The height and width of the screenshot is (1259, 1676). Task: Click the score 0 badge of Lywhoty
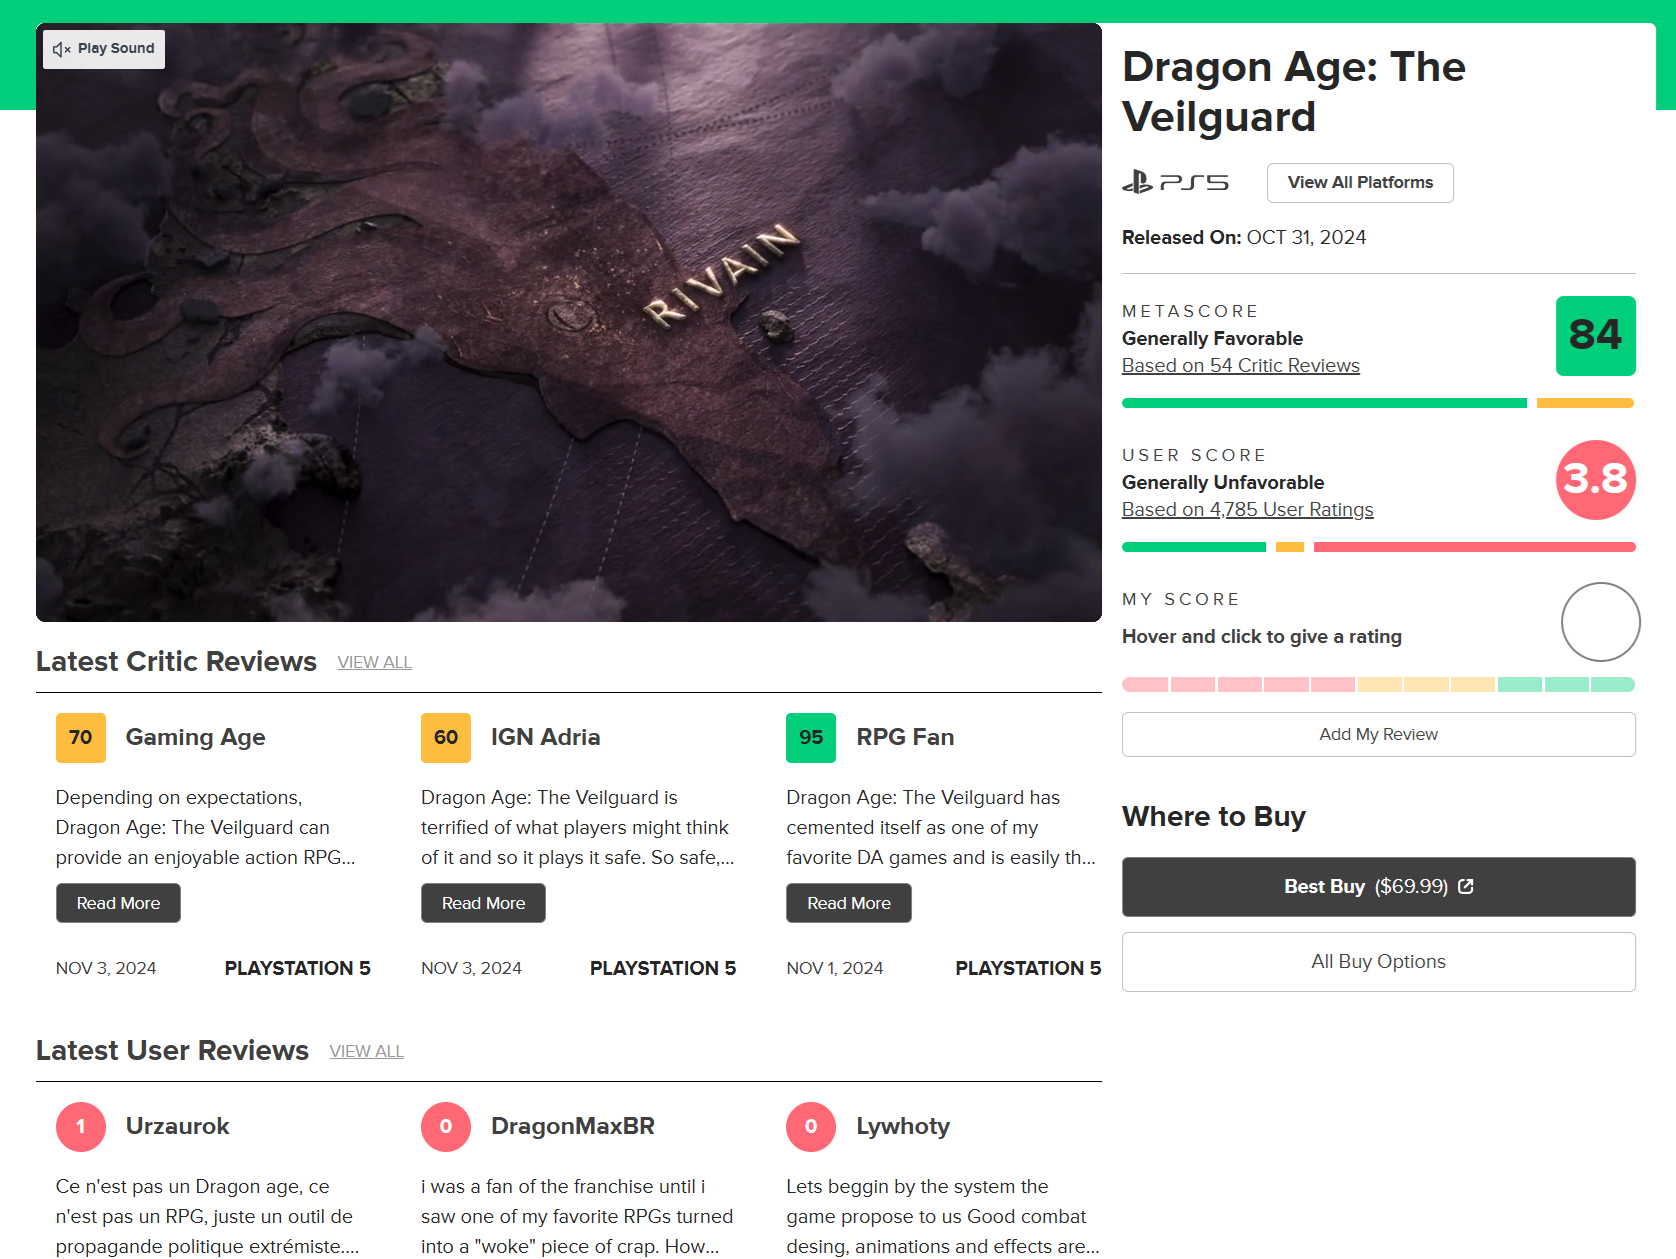[x=811, y=1127]
